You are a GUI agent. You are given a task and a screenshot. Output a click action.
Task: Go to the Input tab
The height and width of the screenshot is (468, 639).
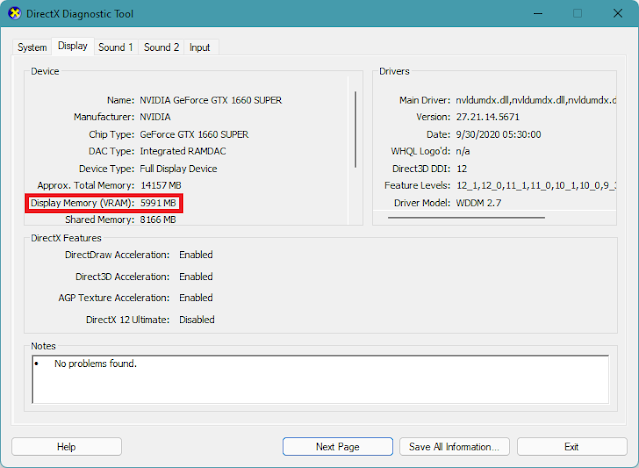200,47
